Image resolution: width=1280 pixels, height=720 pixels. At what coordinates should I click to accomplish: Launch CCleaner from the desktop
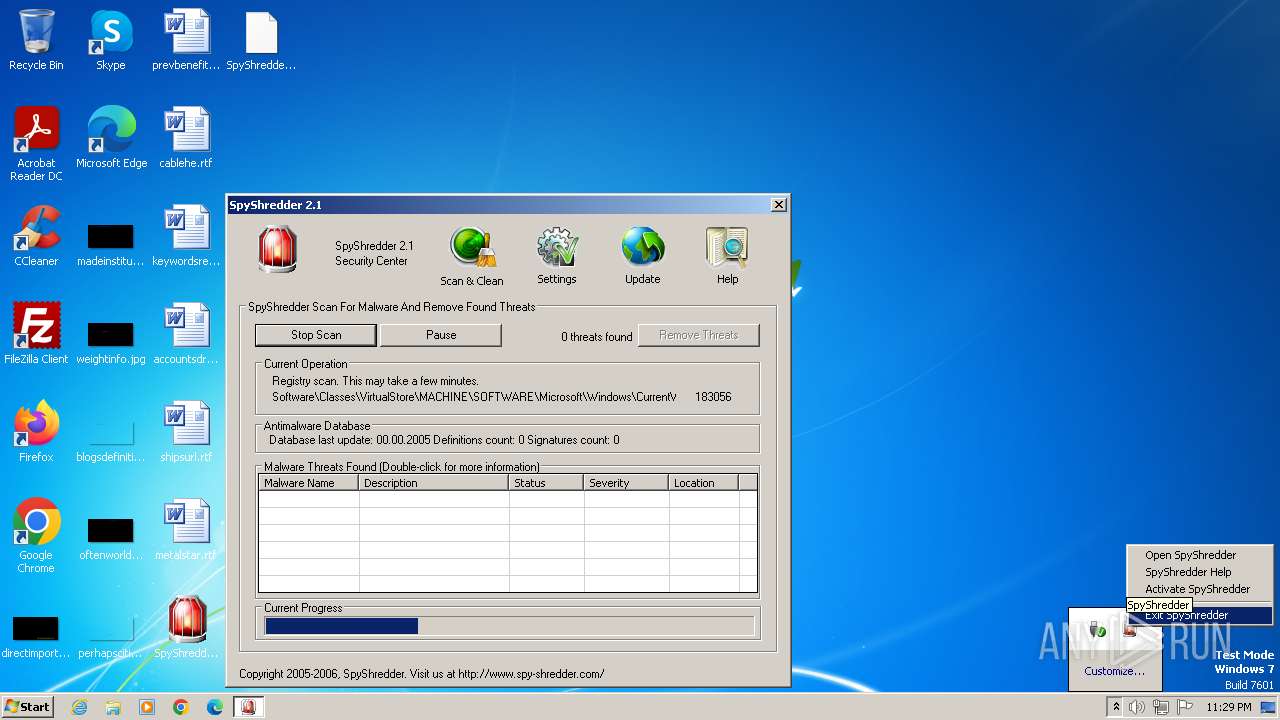pyautogui.click(x=36, y=236)
